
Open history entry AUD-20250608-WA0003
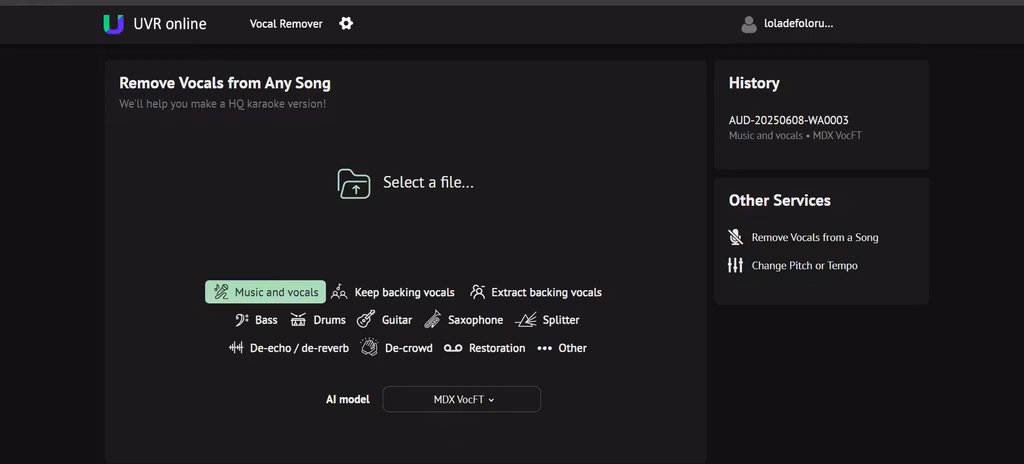point(789,120)
